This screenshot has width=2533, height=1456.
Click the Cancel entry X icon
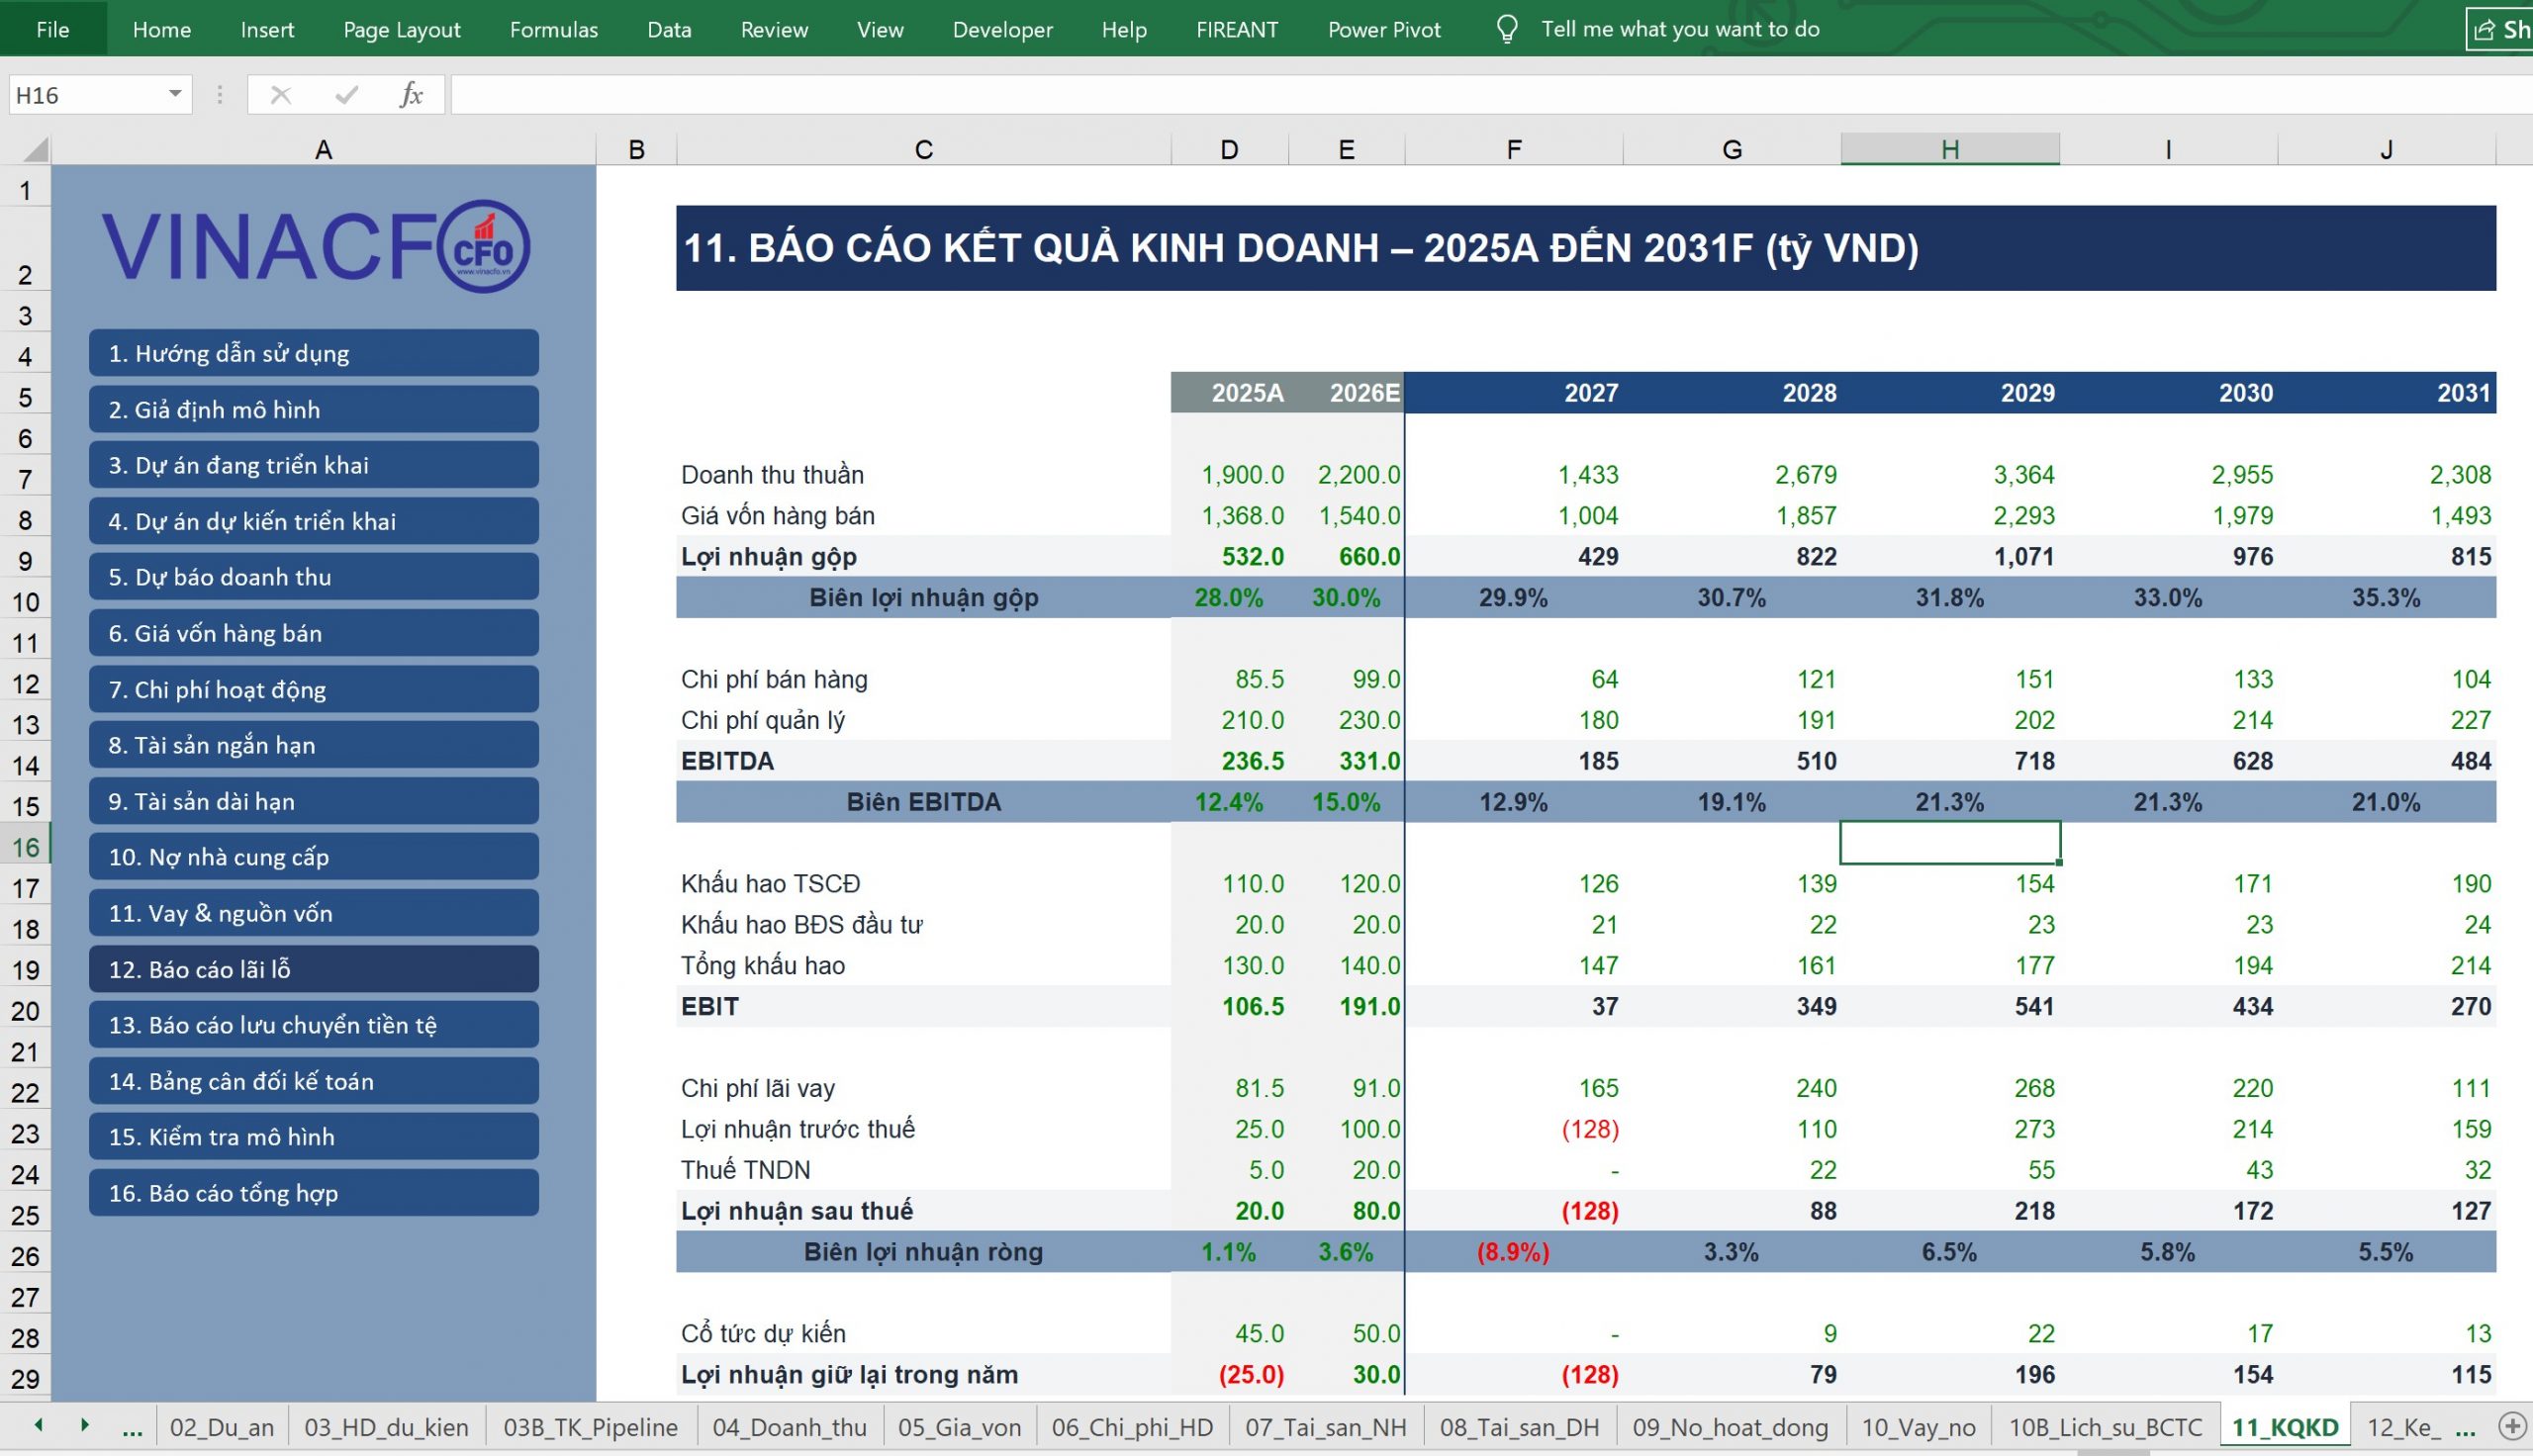[x=281, y=95]
